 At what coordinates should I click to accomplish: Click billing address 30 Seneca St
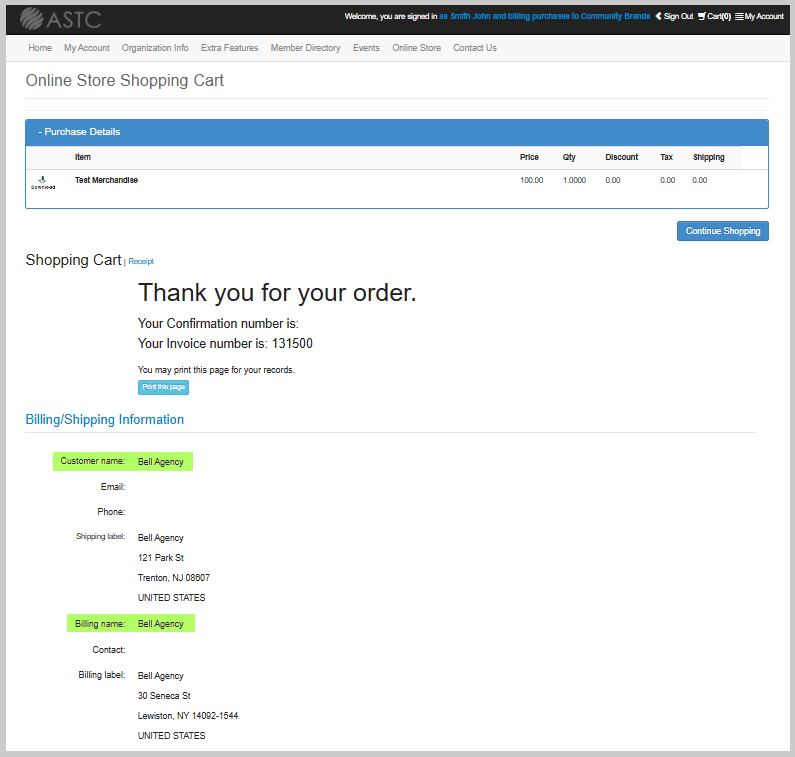tap(164, 696)
